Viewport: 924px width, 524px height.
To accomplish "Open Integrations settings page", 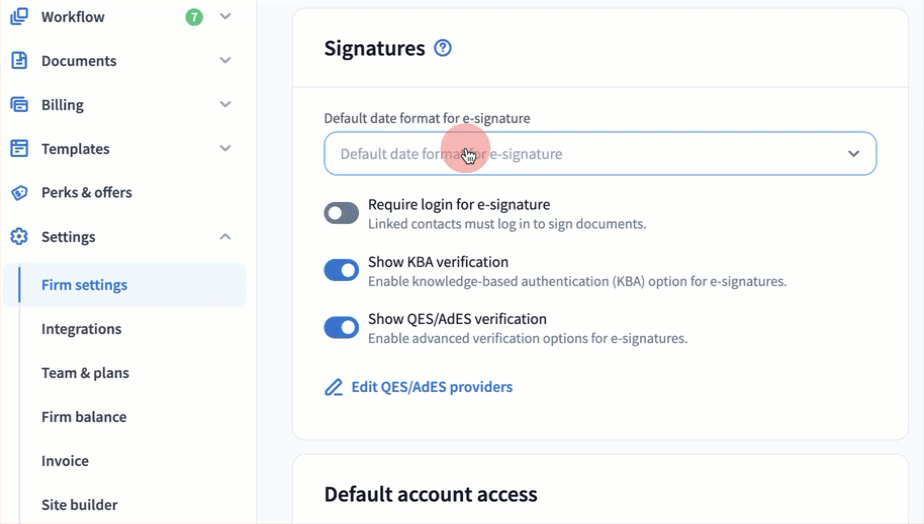I will coord(81,329).
